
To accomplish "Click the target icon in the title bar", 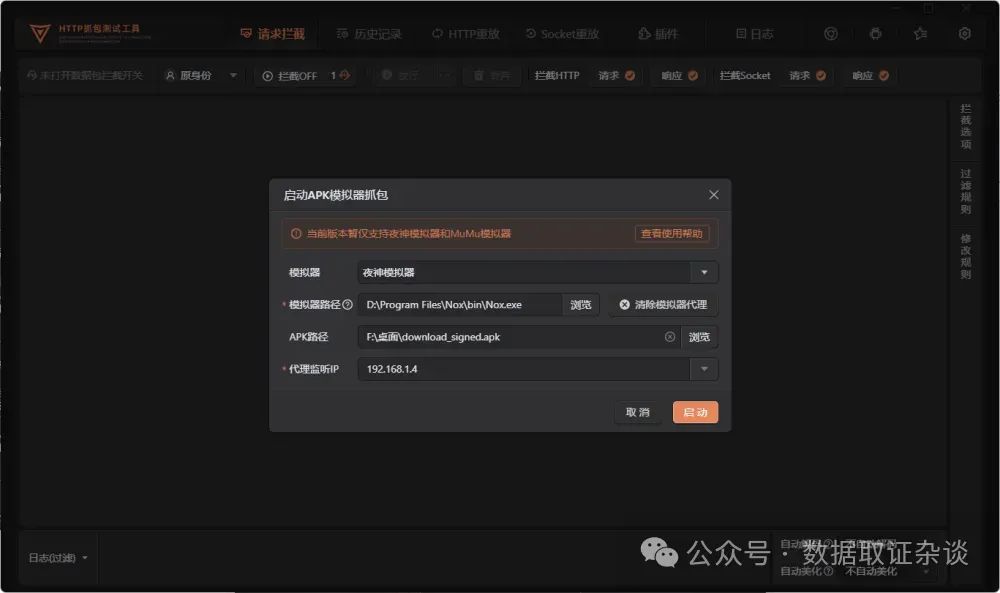I will pos(832,33).
